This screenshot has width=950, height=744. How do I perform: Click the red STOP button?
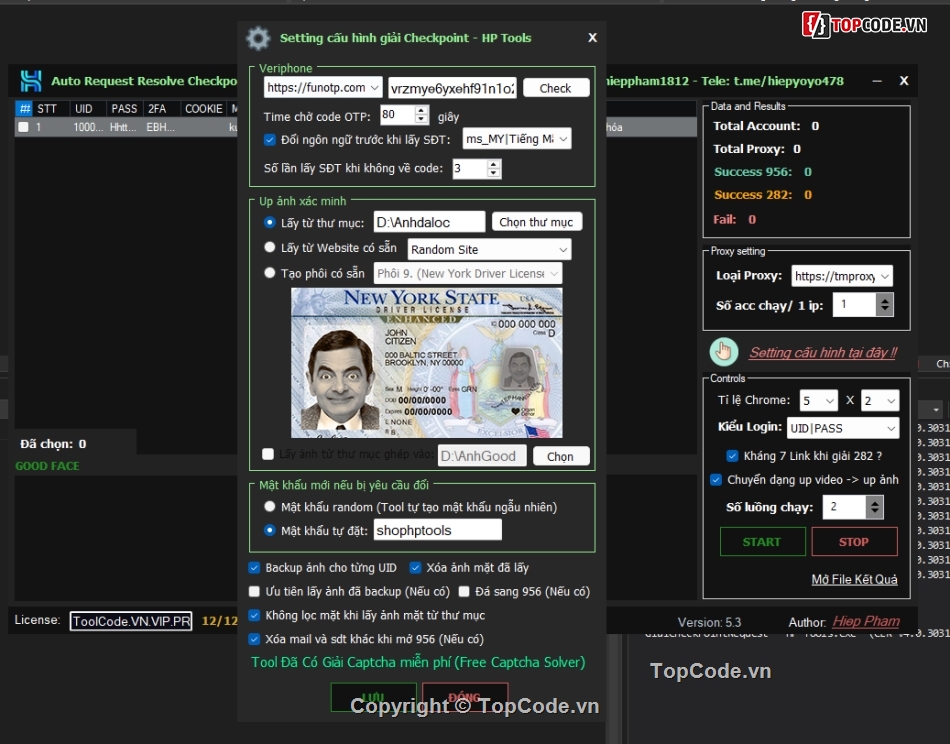coord(854,542)
